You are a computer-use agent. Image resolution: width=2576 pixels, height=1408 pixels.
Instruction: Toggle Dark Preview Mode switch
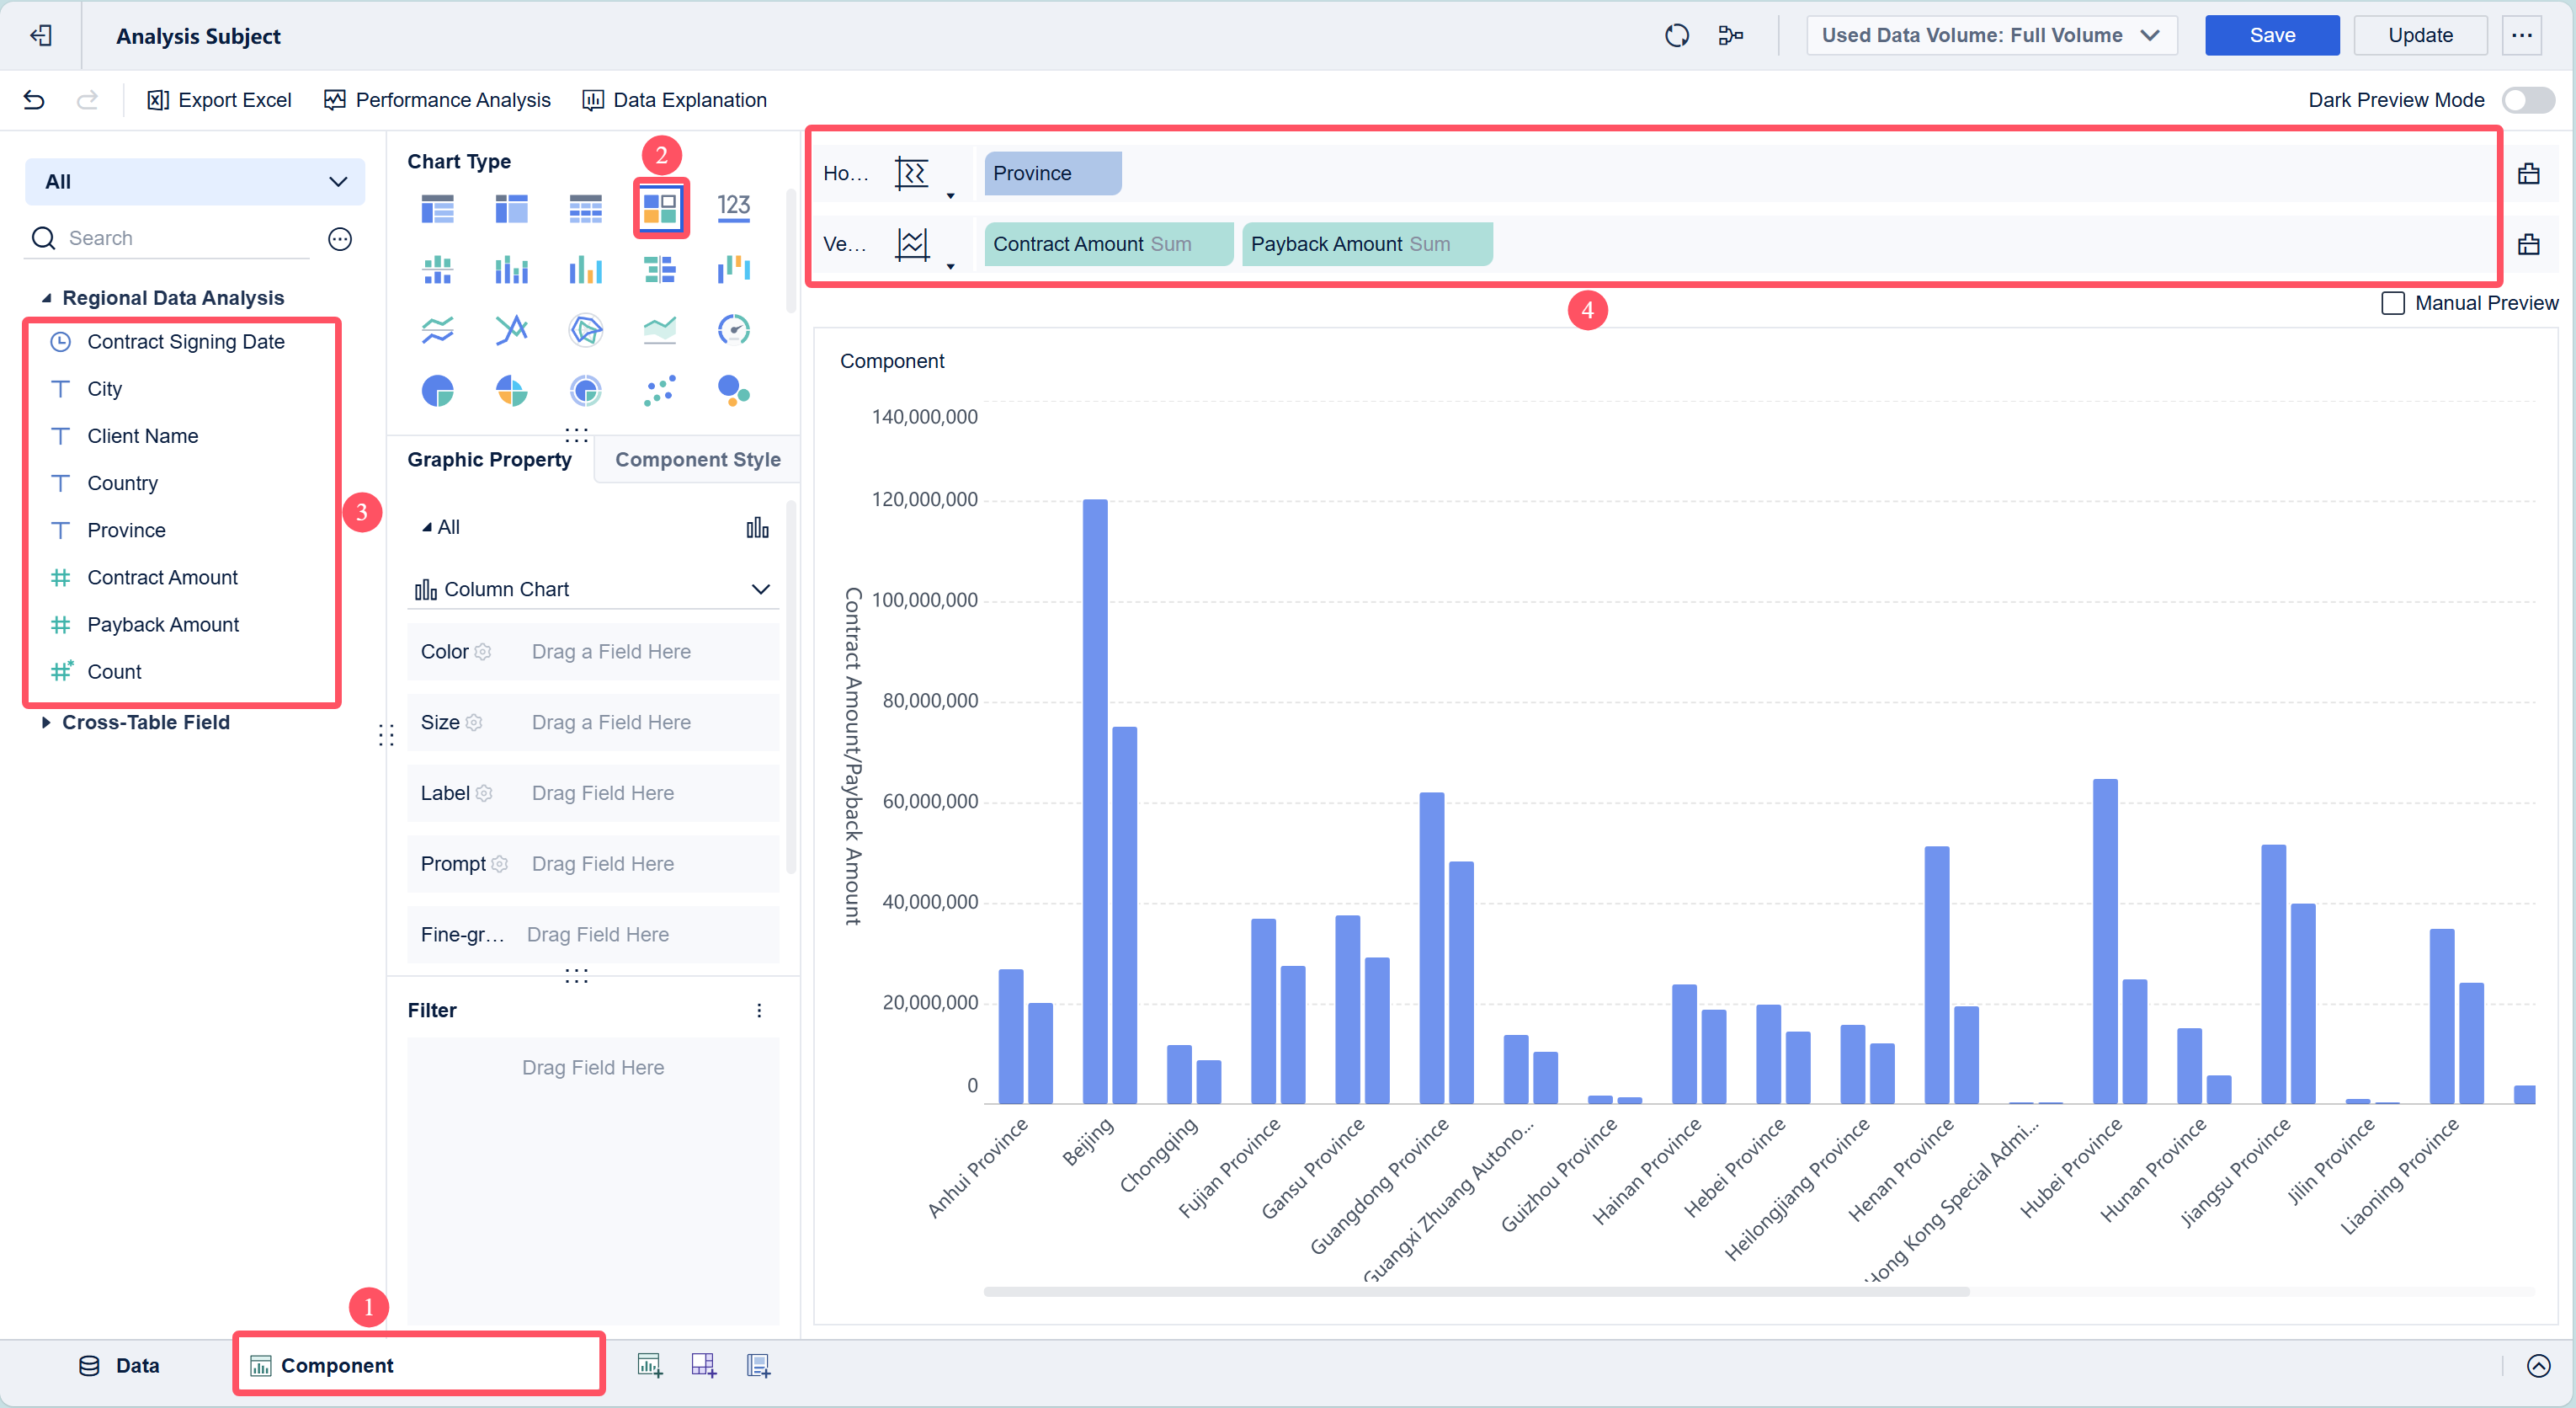point(2527,100)
